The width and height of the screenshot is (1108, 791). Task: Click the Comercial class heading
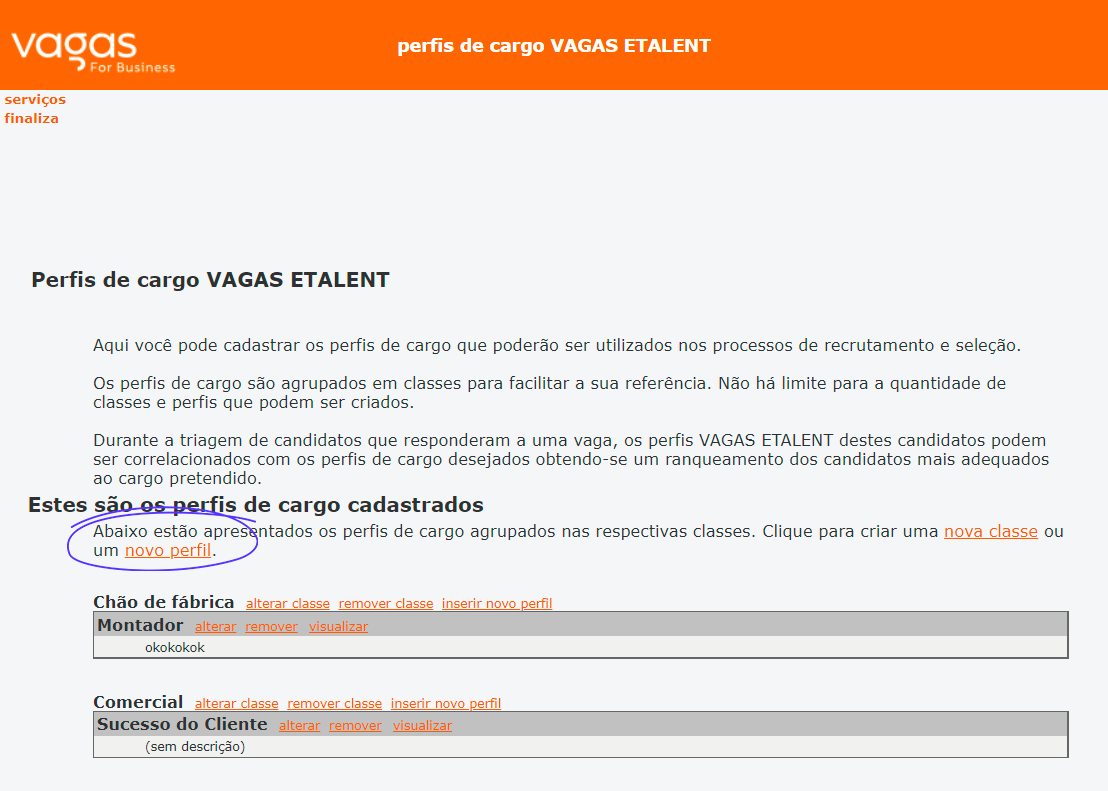138,703
